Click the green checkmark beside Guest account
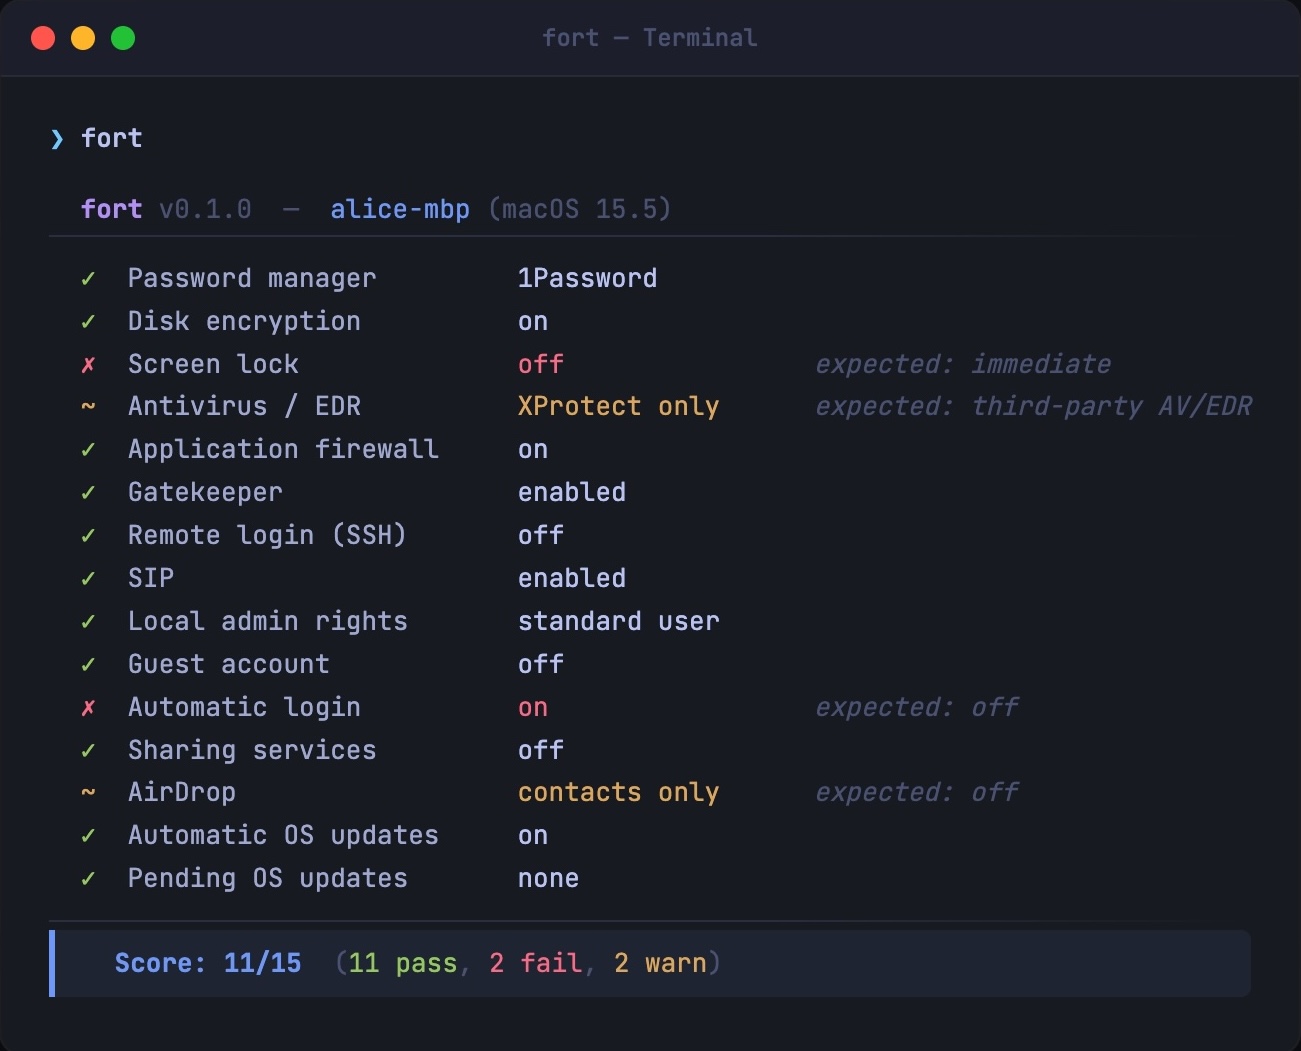The image size is (1301, 1051). coord(88,665)
